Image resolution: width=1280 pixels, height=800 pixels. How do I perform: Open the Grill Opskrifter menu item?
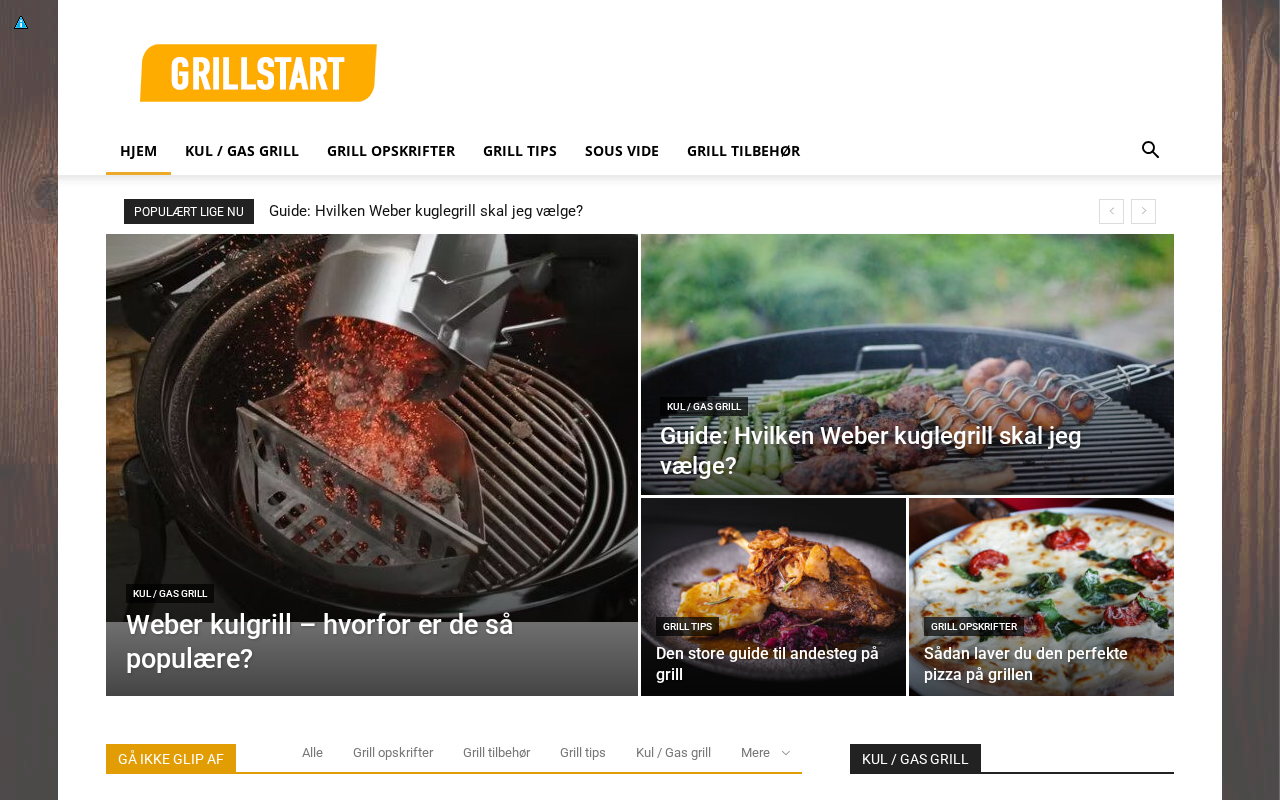[391, 151]
